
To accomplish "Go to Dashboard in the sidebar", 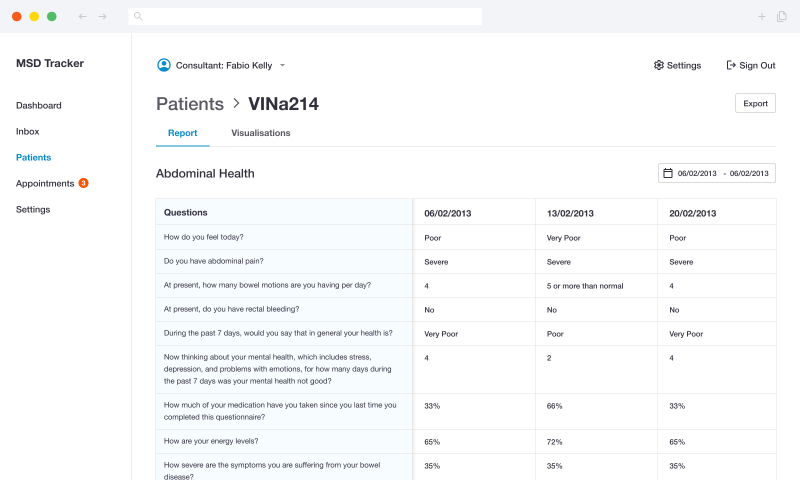I will tap(39, 105).
